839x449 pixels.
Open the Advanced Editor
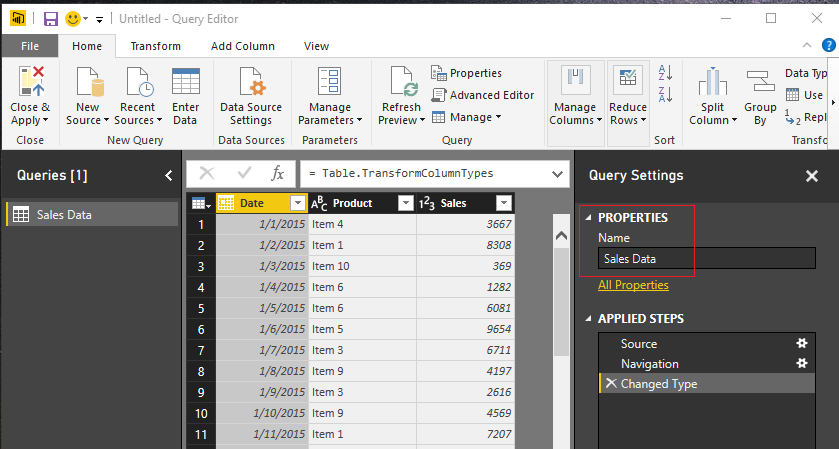(483, 95)
